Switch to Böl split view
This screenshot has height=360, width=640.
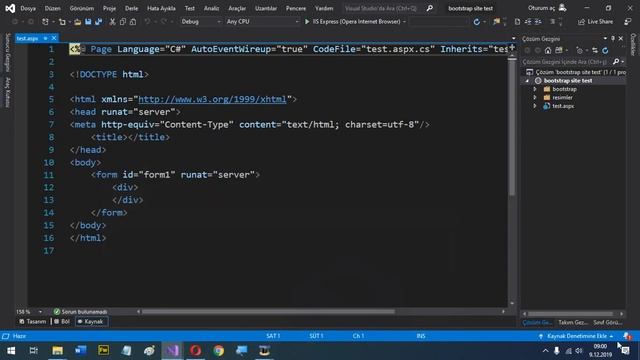click(x=62, y=322)
